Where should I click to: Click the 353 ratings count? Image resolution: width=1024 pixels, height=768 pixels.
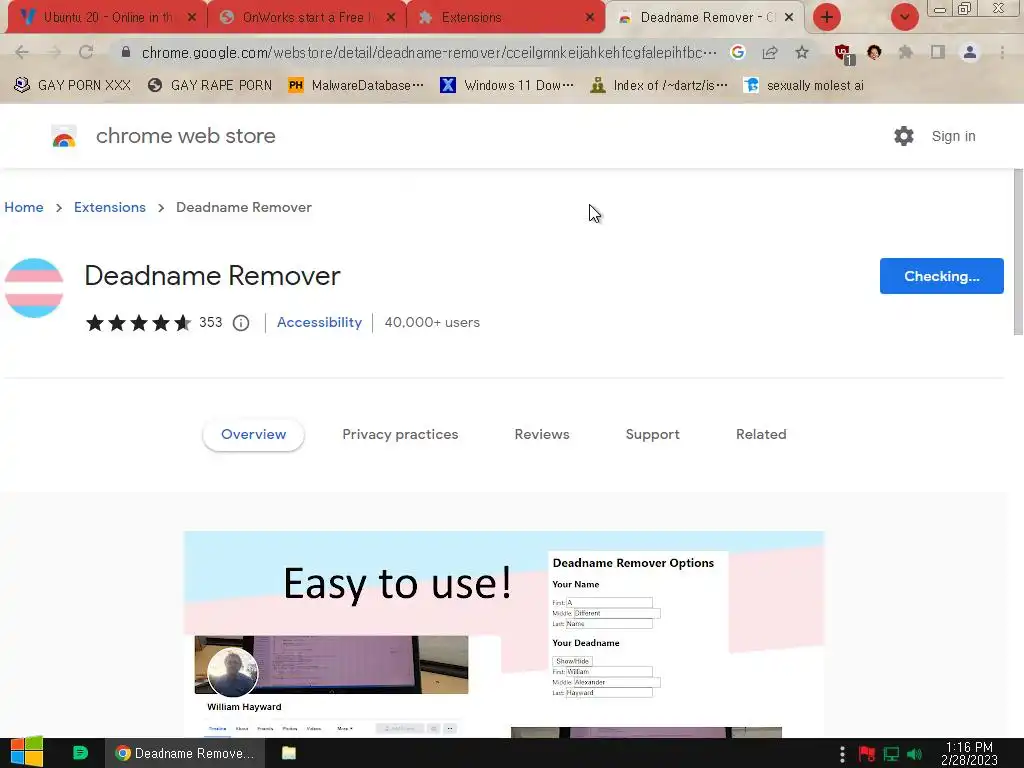(x=210, y=323)
